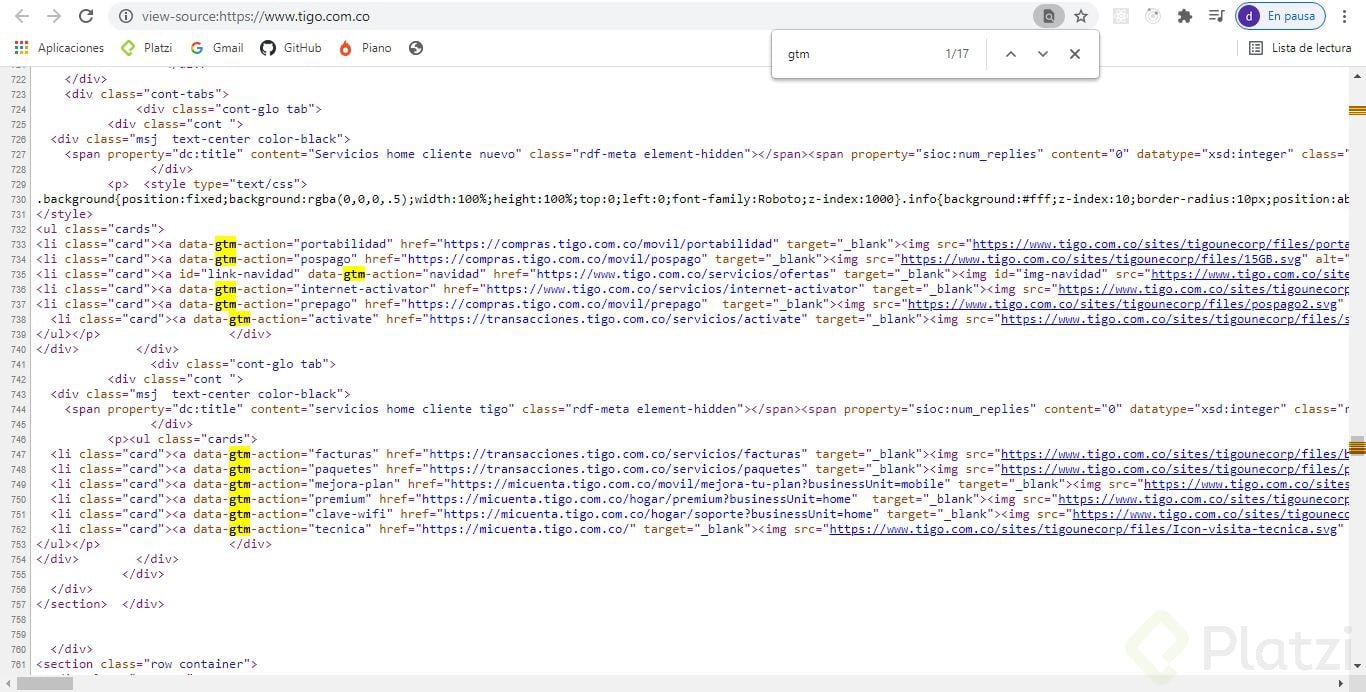Viewport: 1366px width, 692px height.
Task: Open the paquetes row image link on line 748
Action: (1175, 469)
